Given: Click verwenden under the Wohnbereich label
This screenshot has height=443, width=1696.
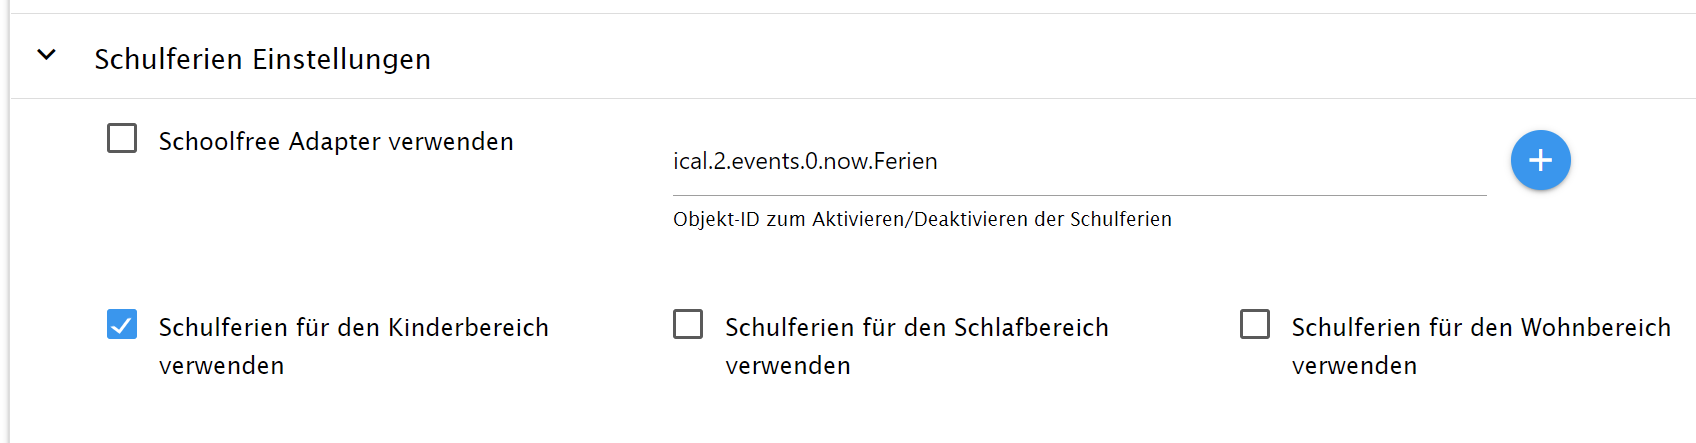Looking at the screenshot, I should click(x=1354, y=366).
